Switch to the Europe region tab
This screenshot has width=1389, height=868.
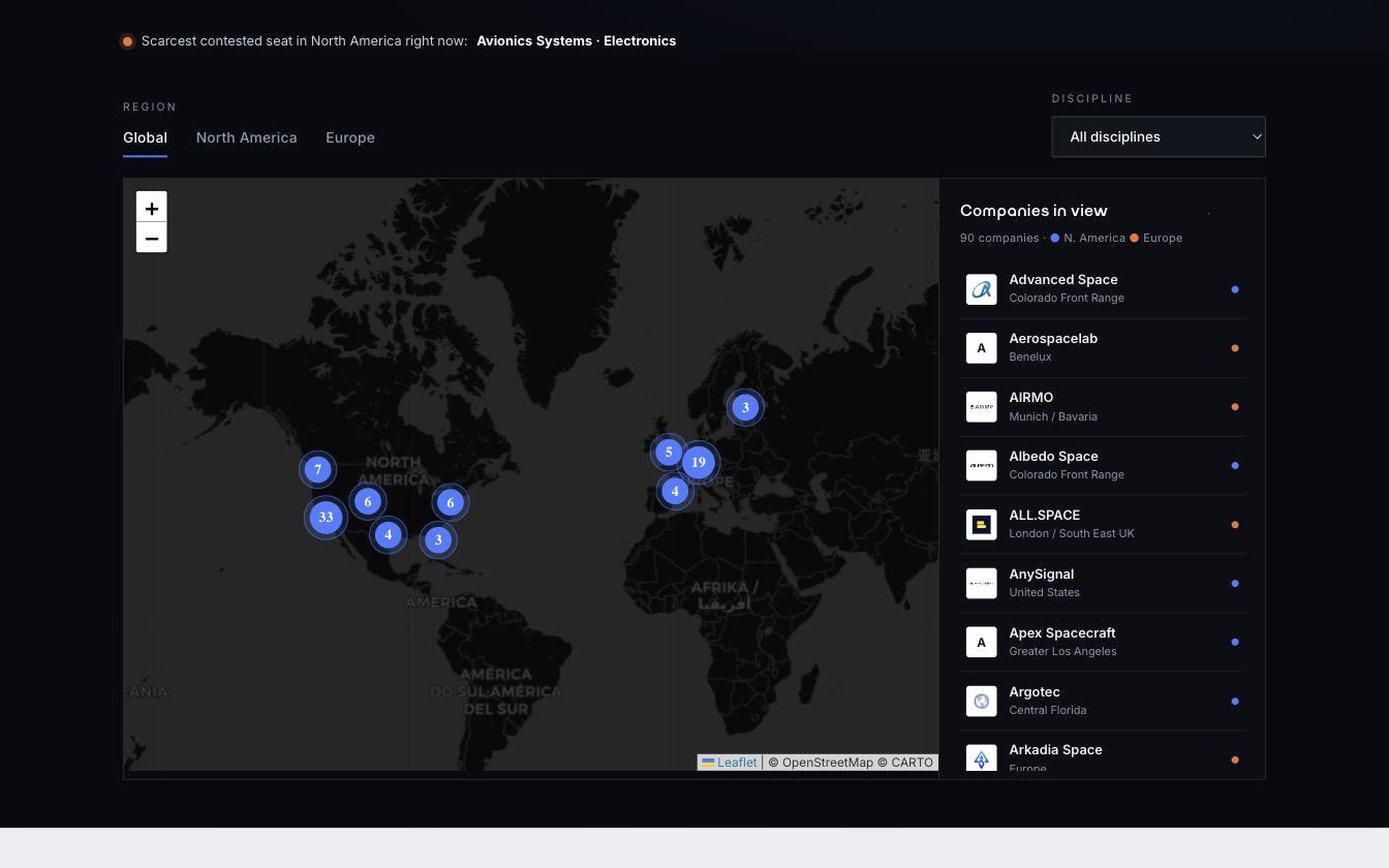click(x=350, y=138)
